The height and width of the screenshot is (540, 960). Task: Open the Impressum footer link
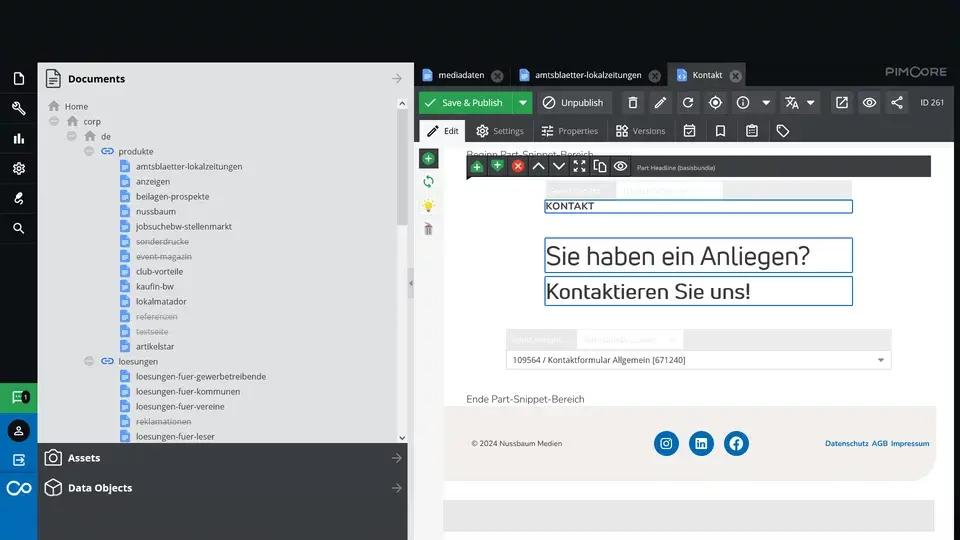[910, 443]
